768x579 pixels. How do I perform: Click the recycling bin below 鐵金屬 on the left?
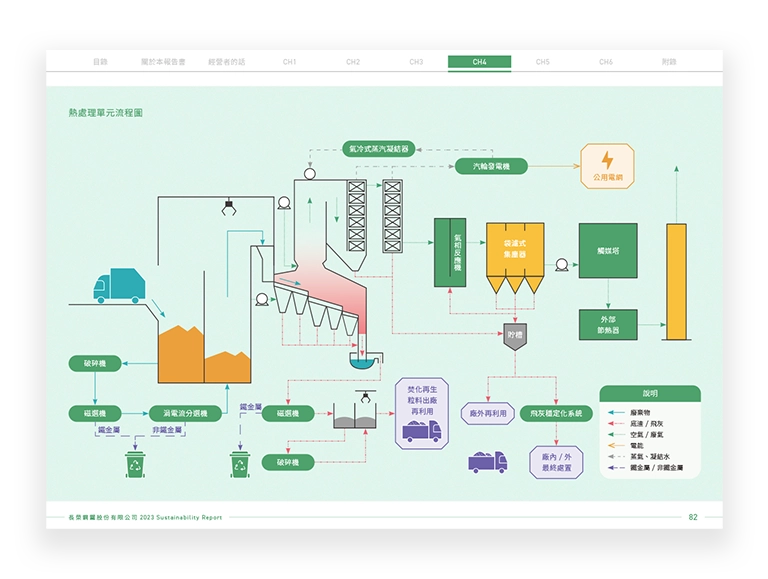pyautogui.click(x=135, y=464)
